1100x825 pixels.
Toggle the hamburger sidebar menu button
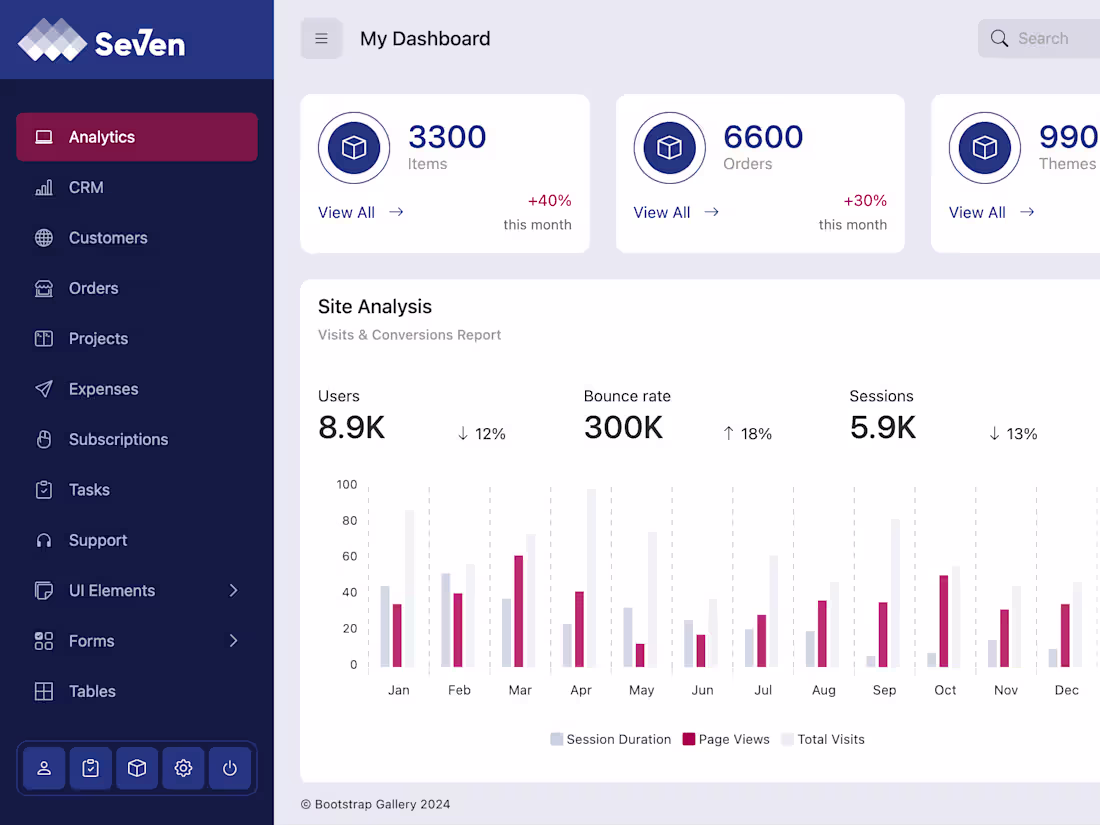pyautogui.click(x=321, y=39)
